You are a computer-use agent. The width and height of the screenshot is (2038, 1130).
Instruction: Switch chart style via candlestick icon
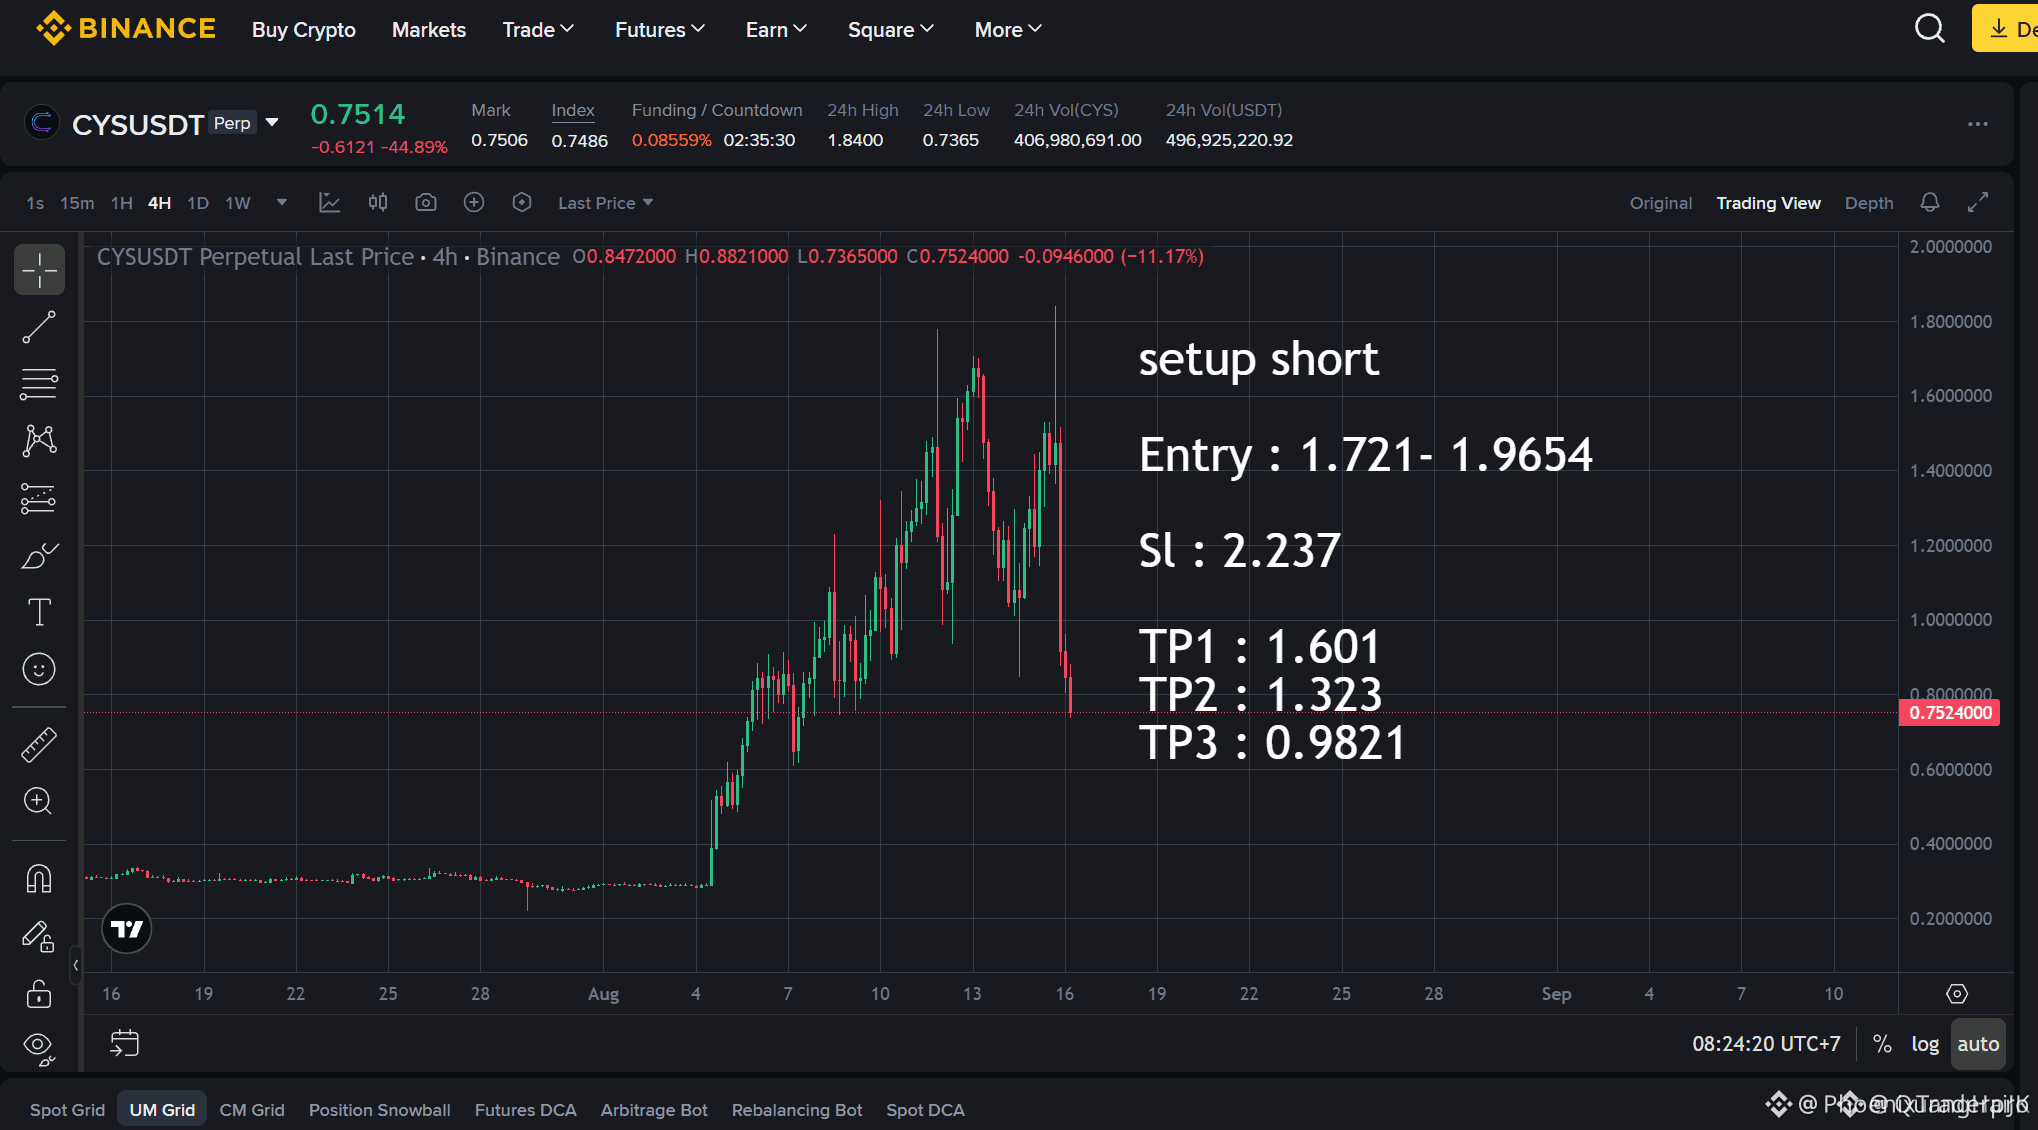click(x=378, y=203)
